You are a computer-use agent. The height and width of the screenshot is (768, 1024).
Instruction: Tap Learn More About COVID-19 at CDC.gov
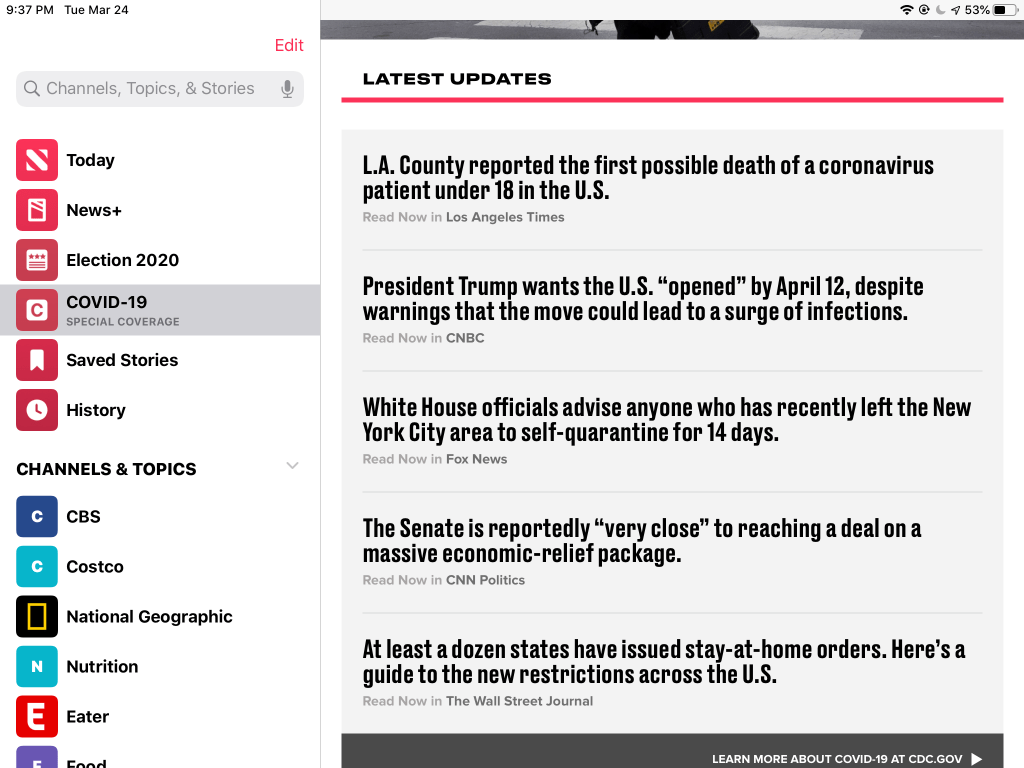[846, 759]
